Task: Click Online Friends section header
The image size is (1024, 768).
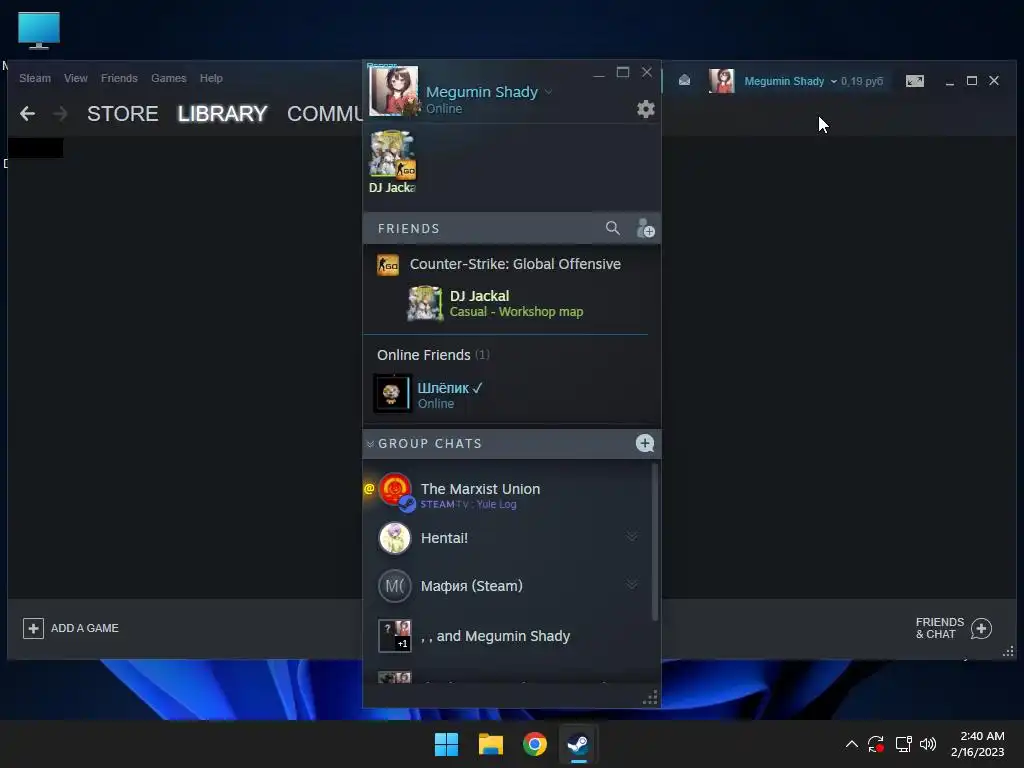Action: pos(433,355)
